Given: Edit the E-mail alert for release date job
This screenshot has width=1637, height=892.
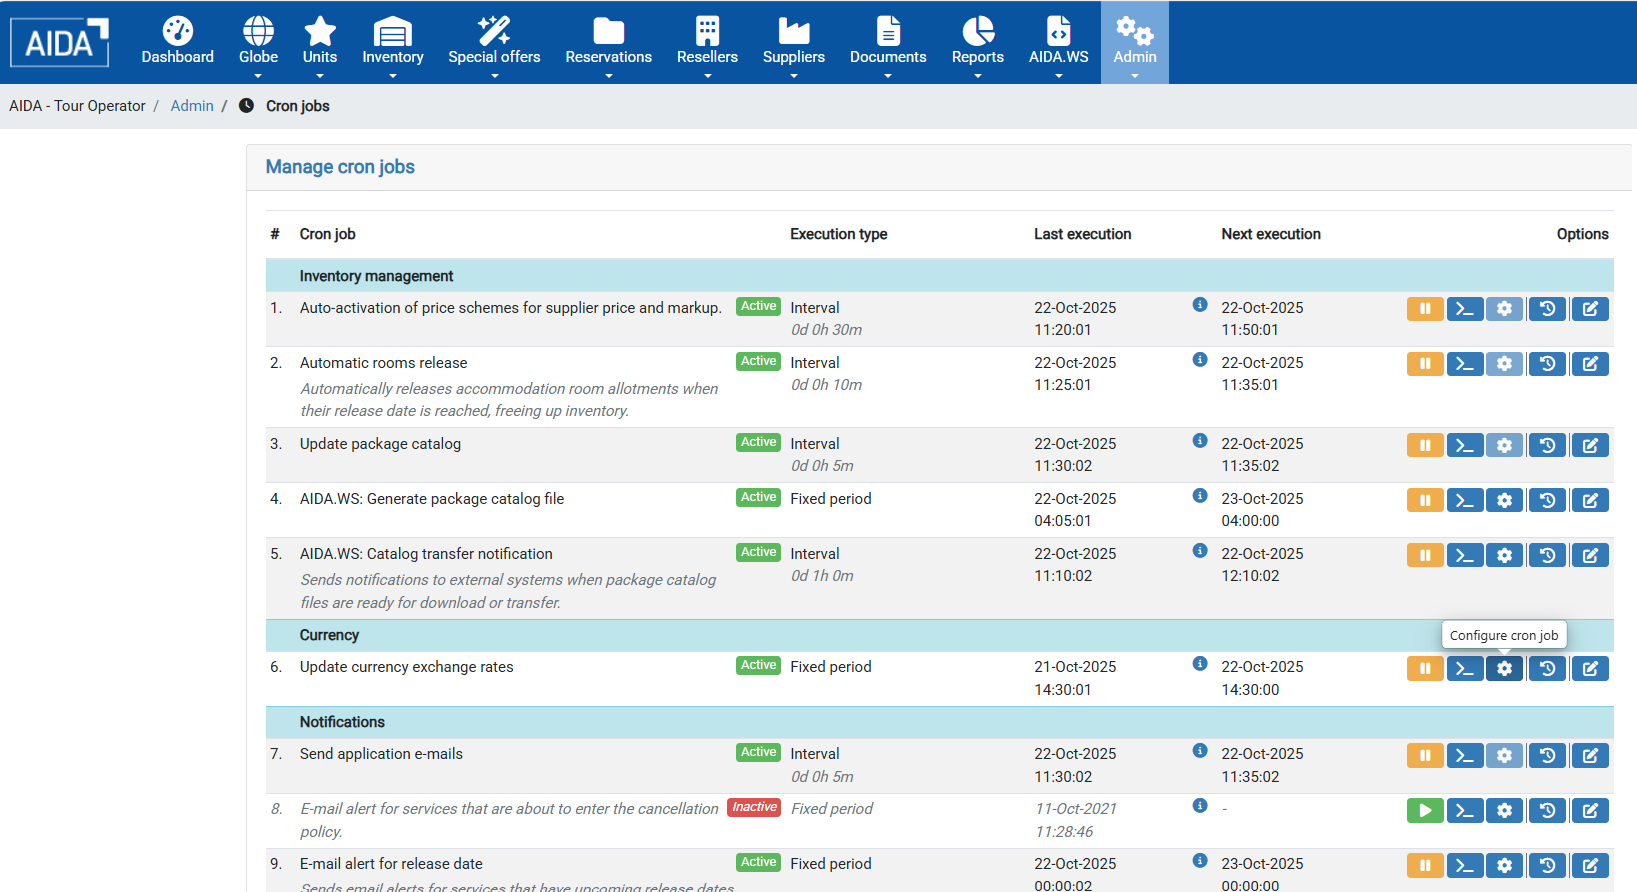Looking at the screenshot, I should [1590, 865].
